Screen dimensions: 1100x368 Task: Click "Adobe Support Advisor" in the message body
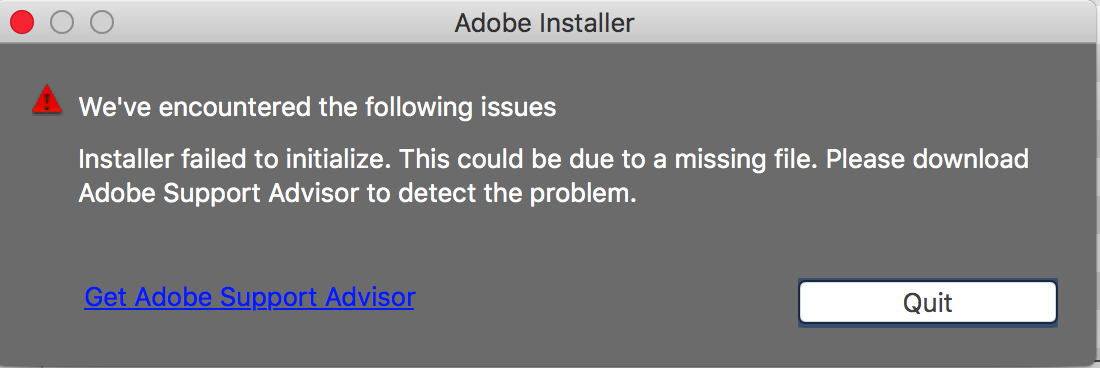point(219,193)
